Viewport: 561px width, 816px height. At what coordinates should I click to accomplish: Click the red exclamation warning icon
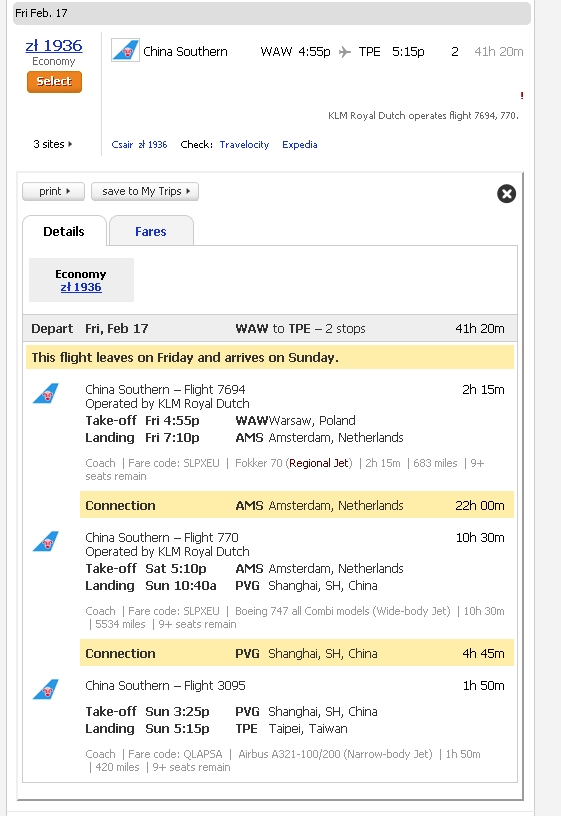click(x=521, y=95)
